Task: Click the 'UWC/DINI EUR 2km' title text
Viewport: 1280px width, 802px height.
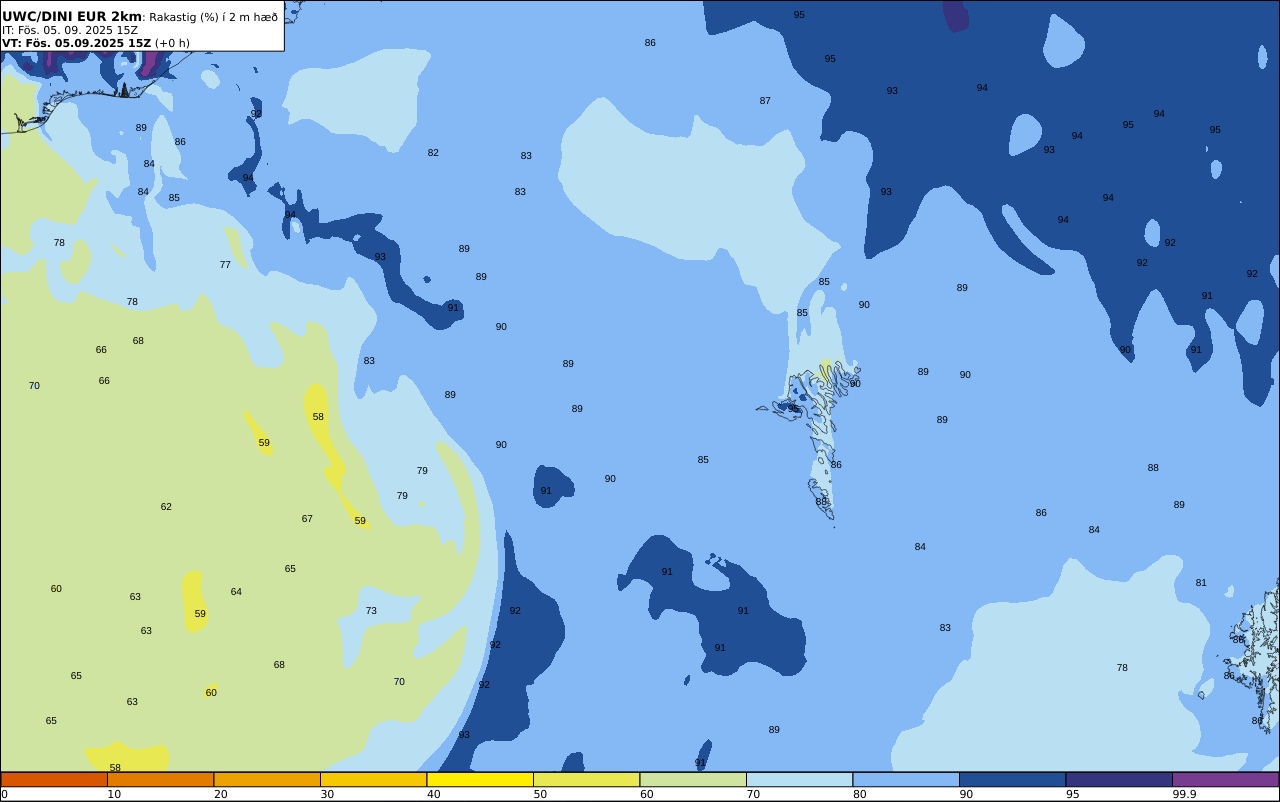Action: pos(72,16)
